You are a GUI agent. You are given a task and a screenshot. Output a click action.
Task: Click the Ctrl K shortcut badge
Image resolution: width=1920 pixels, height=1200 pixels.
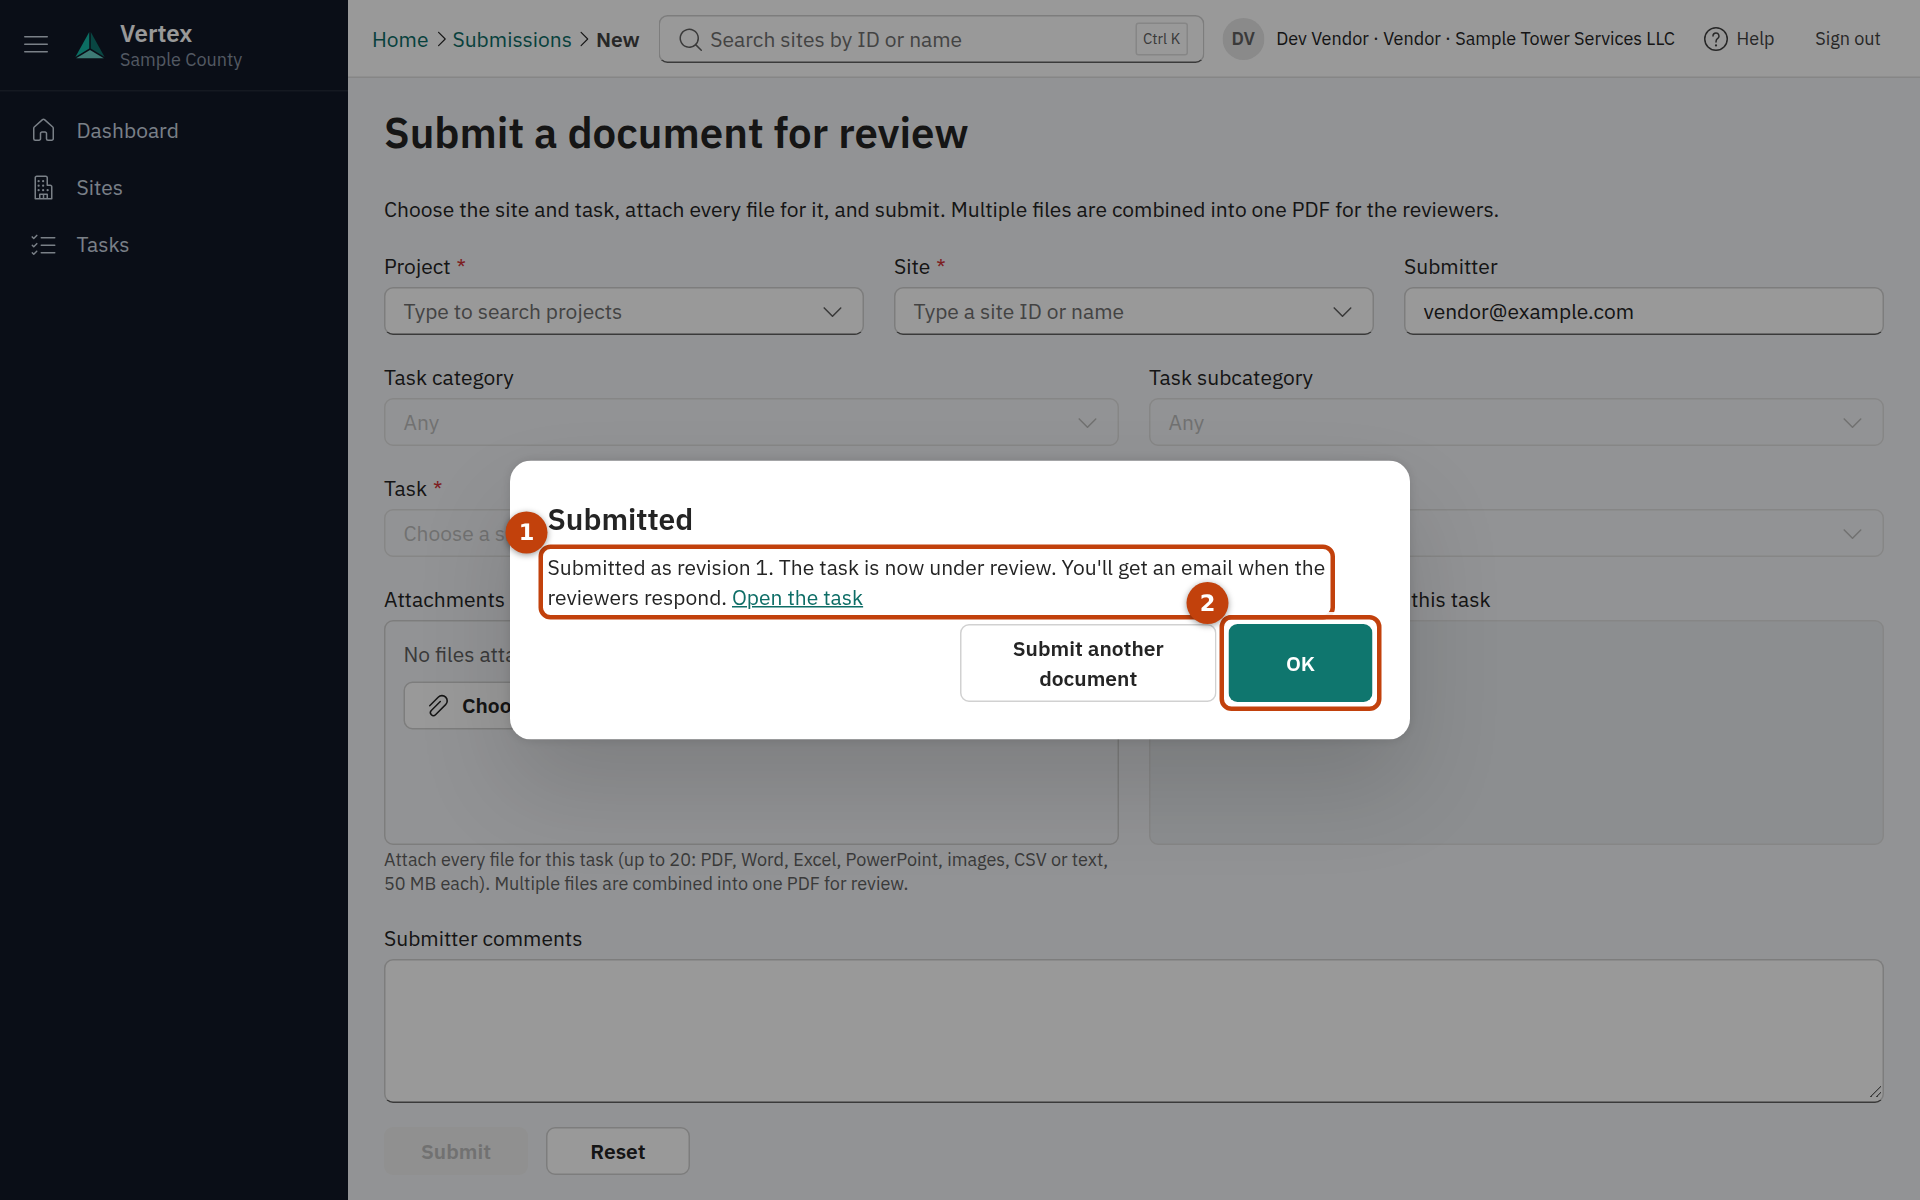point(1161,39)
